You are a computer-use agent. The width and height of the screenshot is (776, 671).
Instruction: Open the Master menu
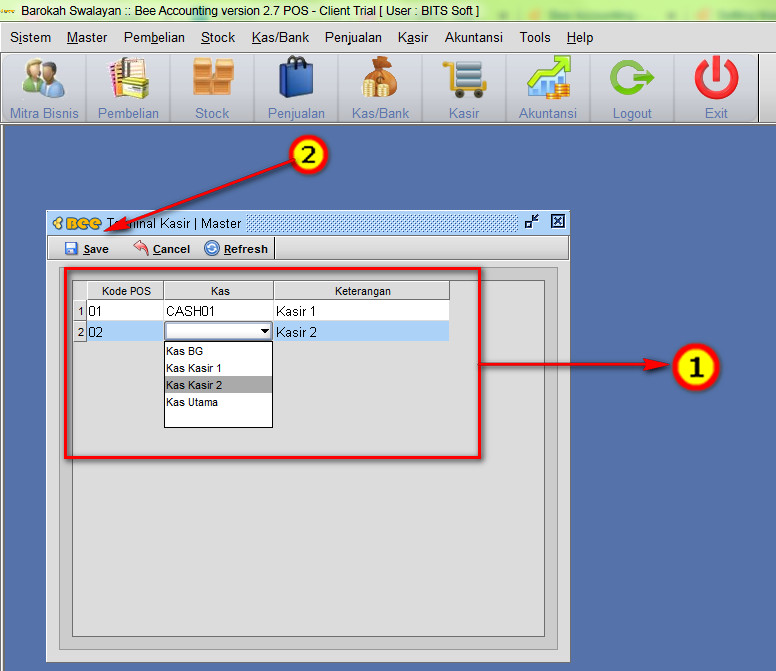(87, 38)
